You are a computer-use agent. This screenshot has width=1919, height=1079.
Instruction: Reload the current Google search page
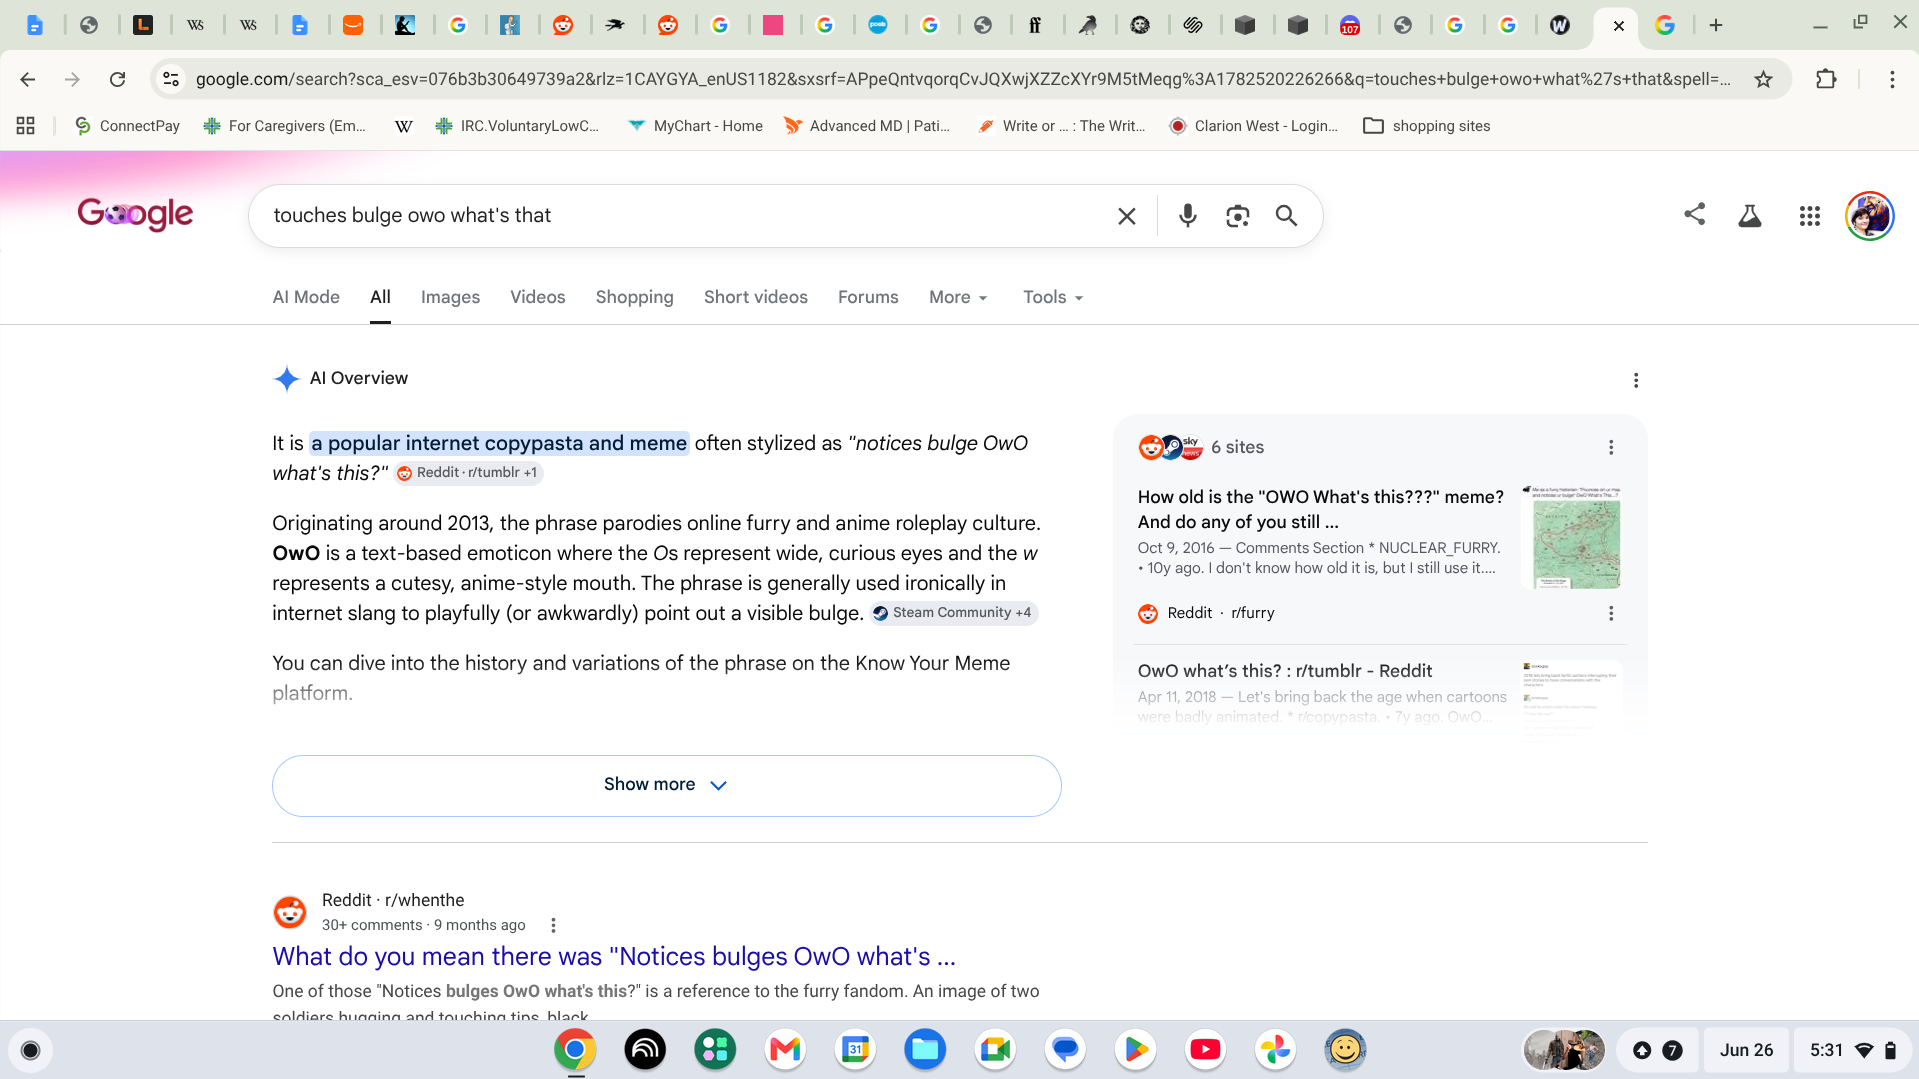click(x=117, y=79)
